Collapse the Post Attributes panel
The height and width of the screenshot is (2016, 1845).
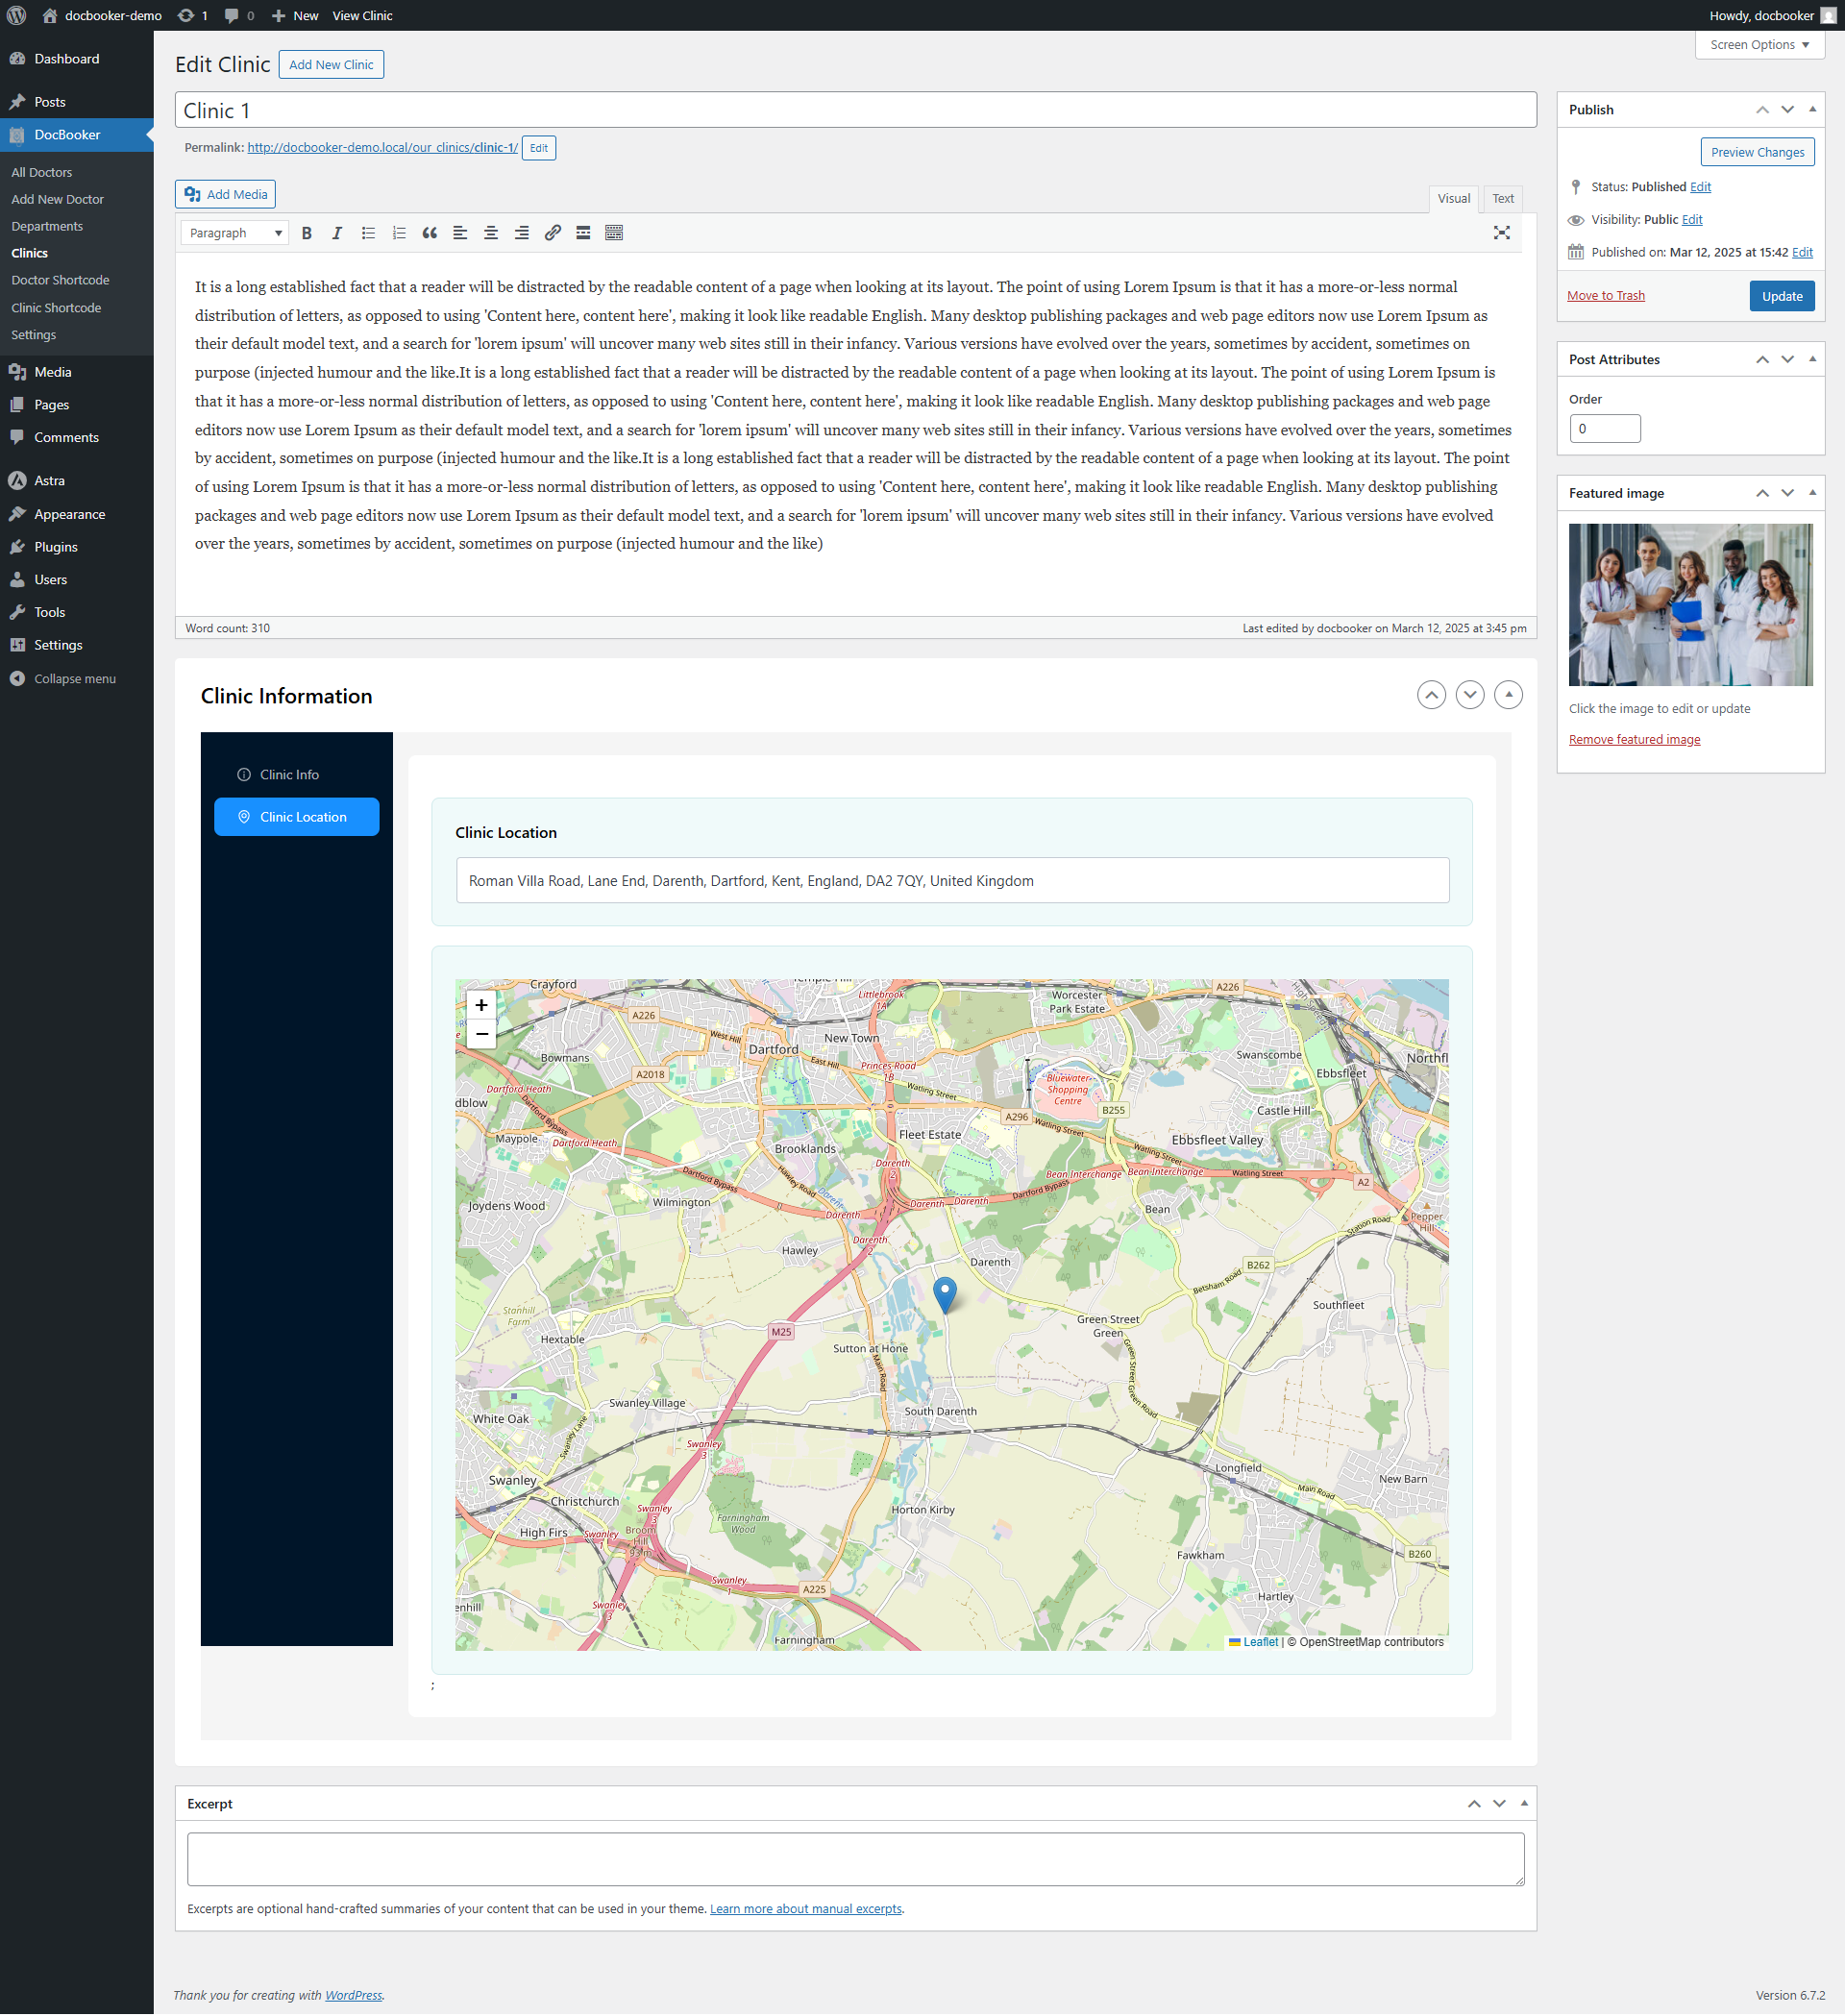tap(1812, 360)
